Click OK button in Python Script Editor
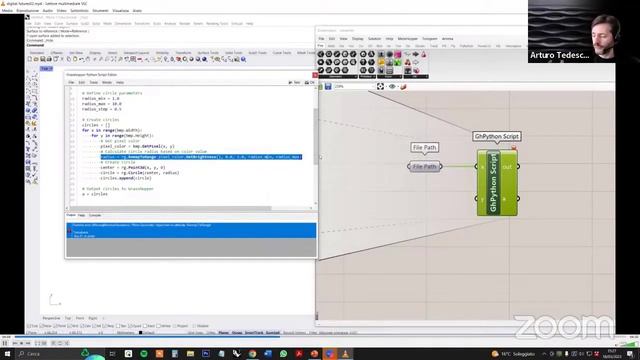This screenshot has width=640, height=360. coord(310,82)
